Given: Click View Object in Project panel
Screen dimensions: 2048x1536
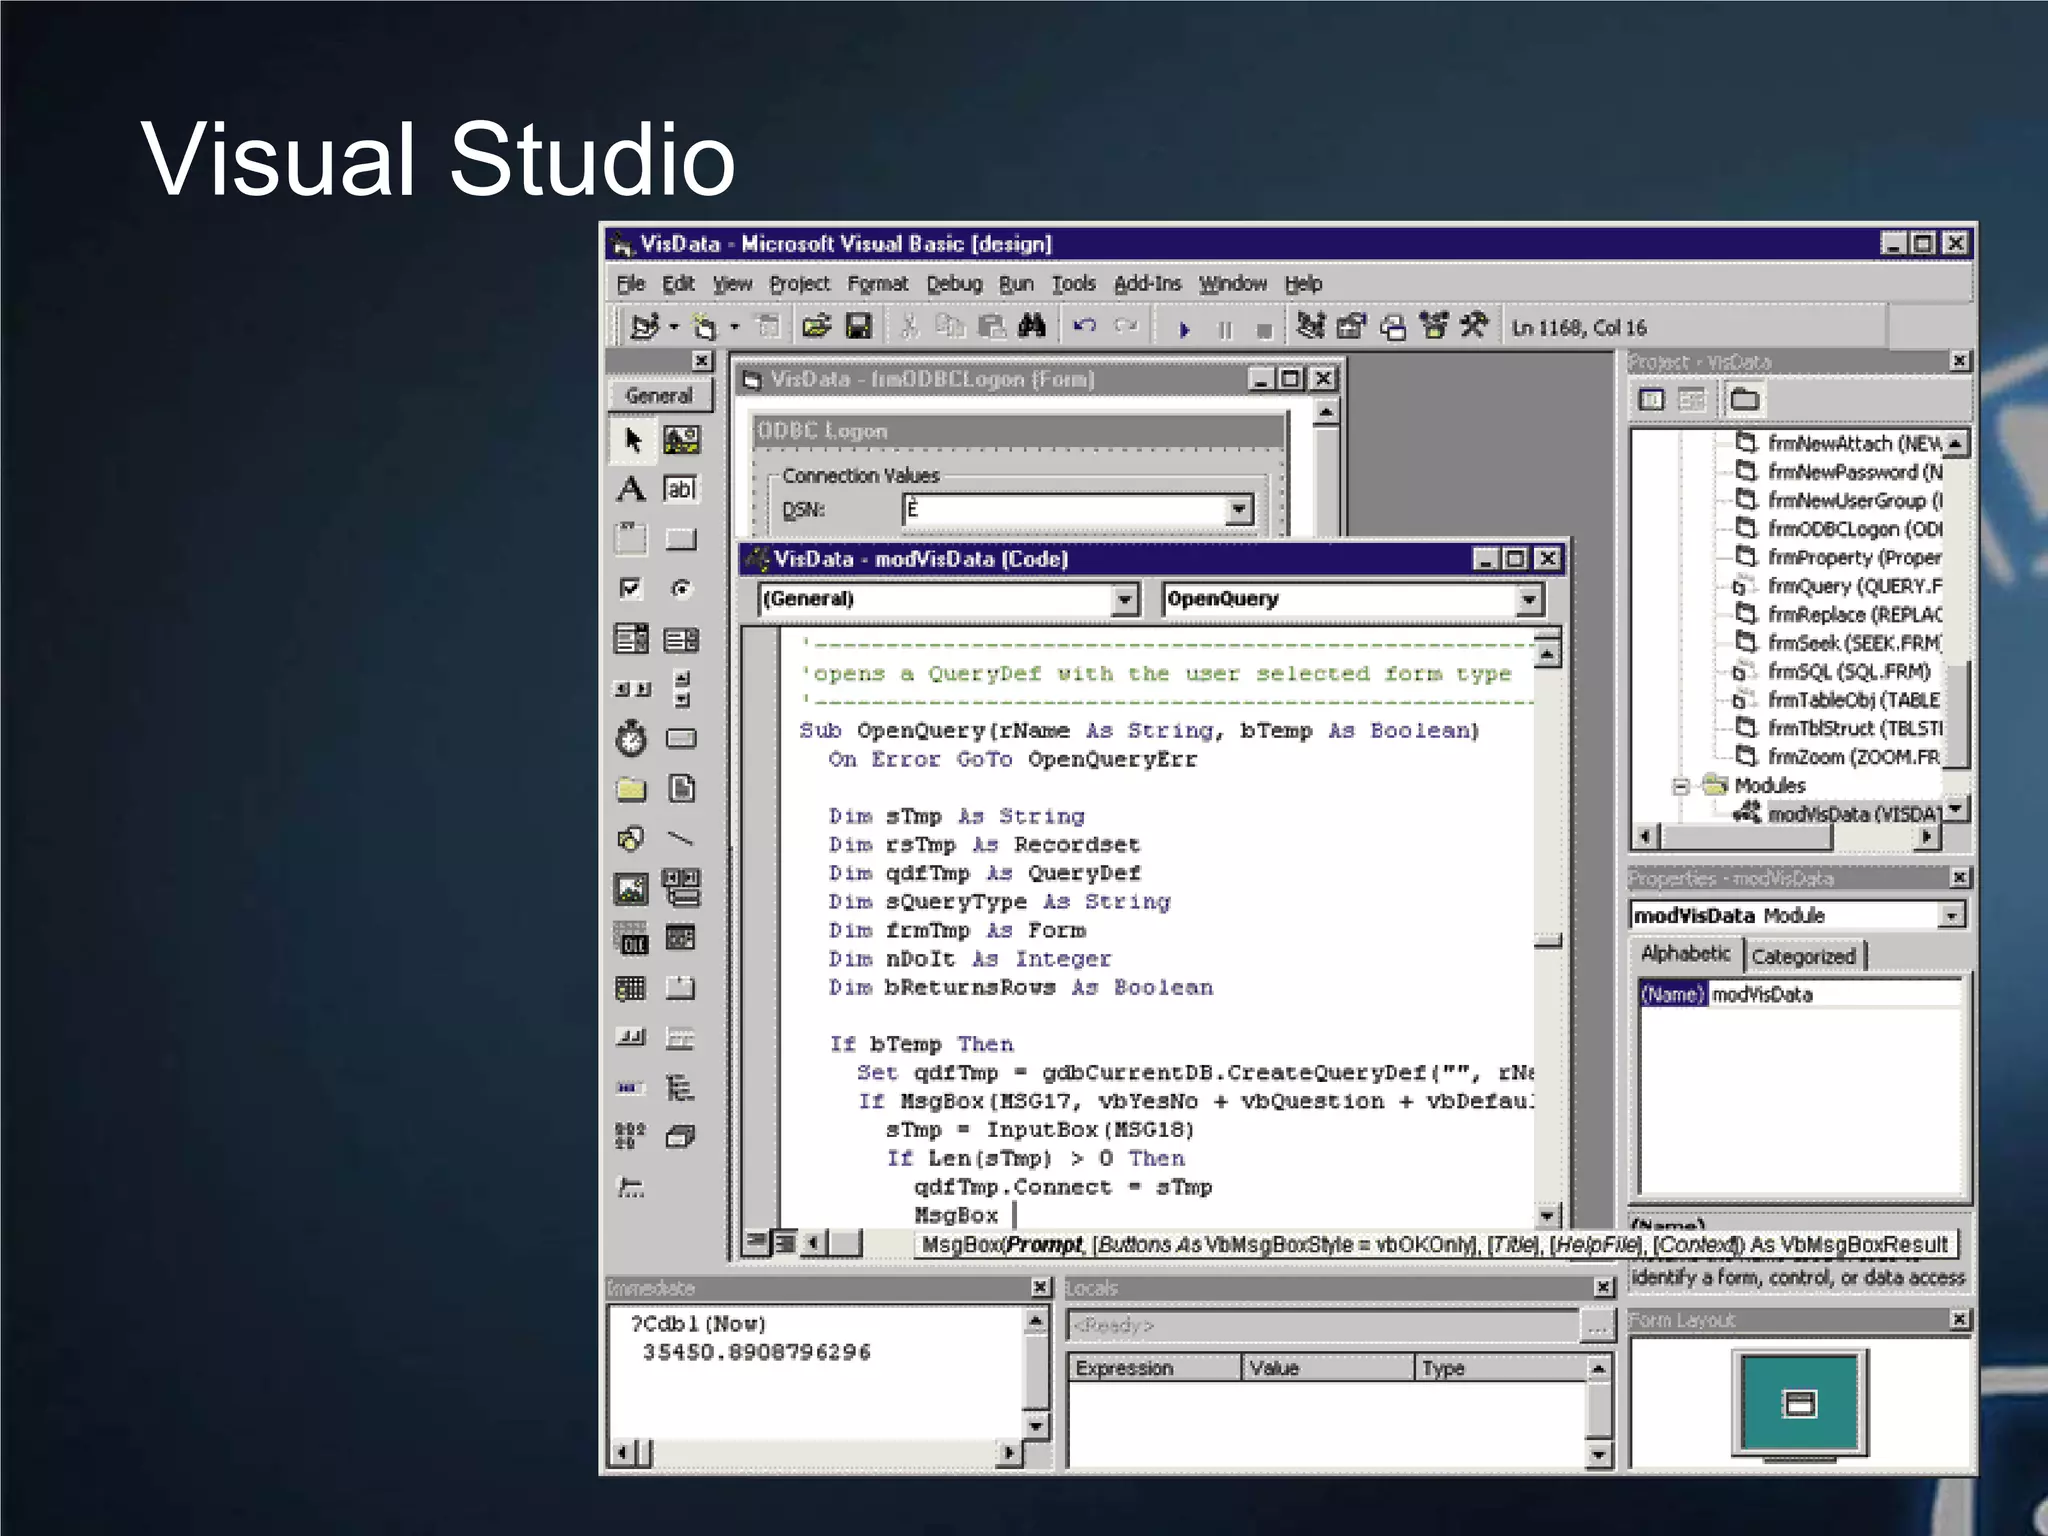Looking at the screenshot, I should pos(1692,400).
